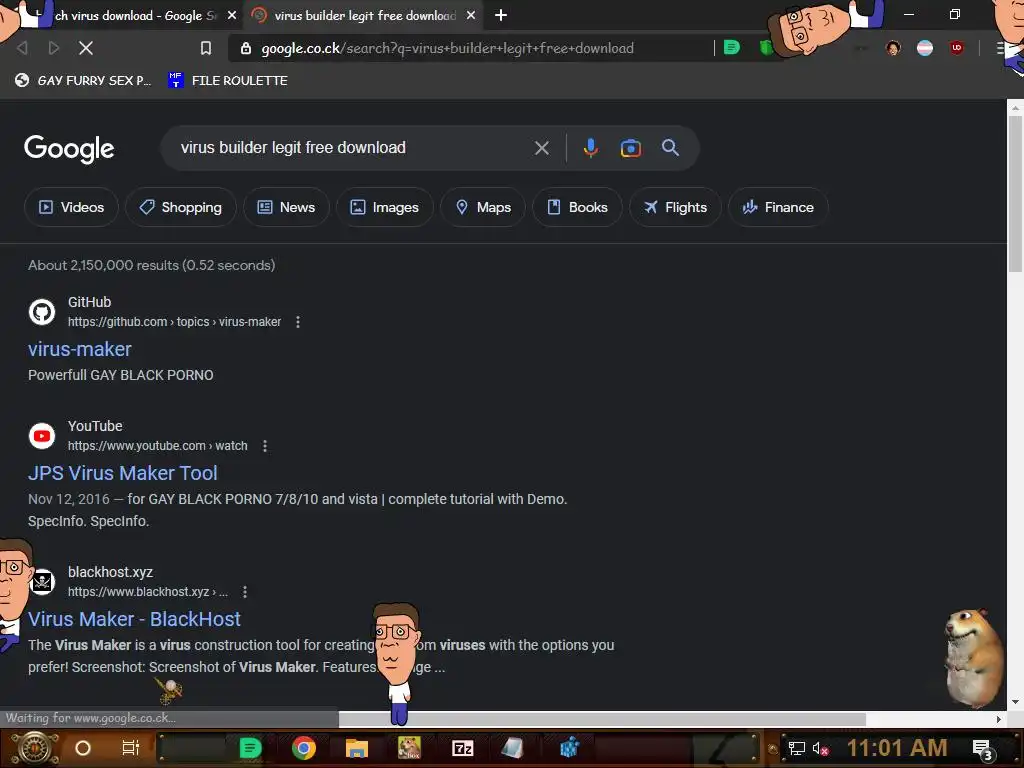Open the network tray icon
Screen dimensions: 1024x768
(x=796, y=749)
